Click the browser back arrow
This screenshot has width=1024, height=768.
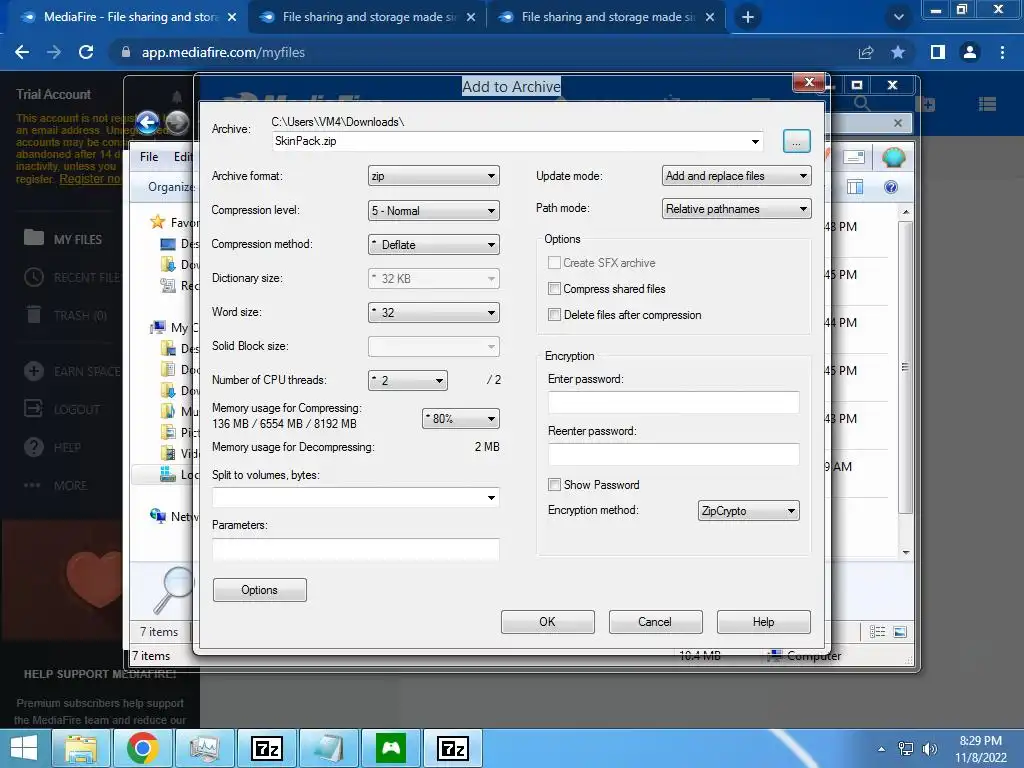click(22, 52)
